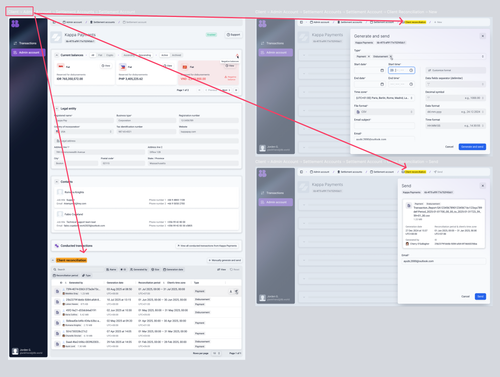Screen dimensions: 500x377
Task: Open the Date format dropdown
Action: 456,112
